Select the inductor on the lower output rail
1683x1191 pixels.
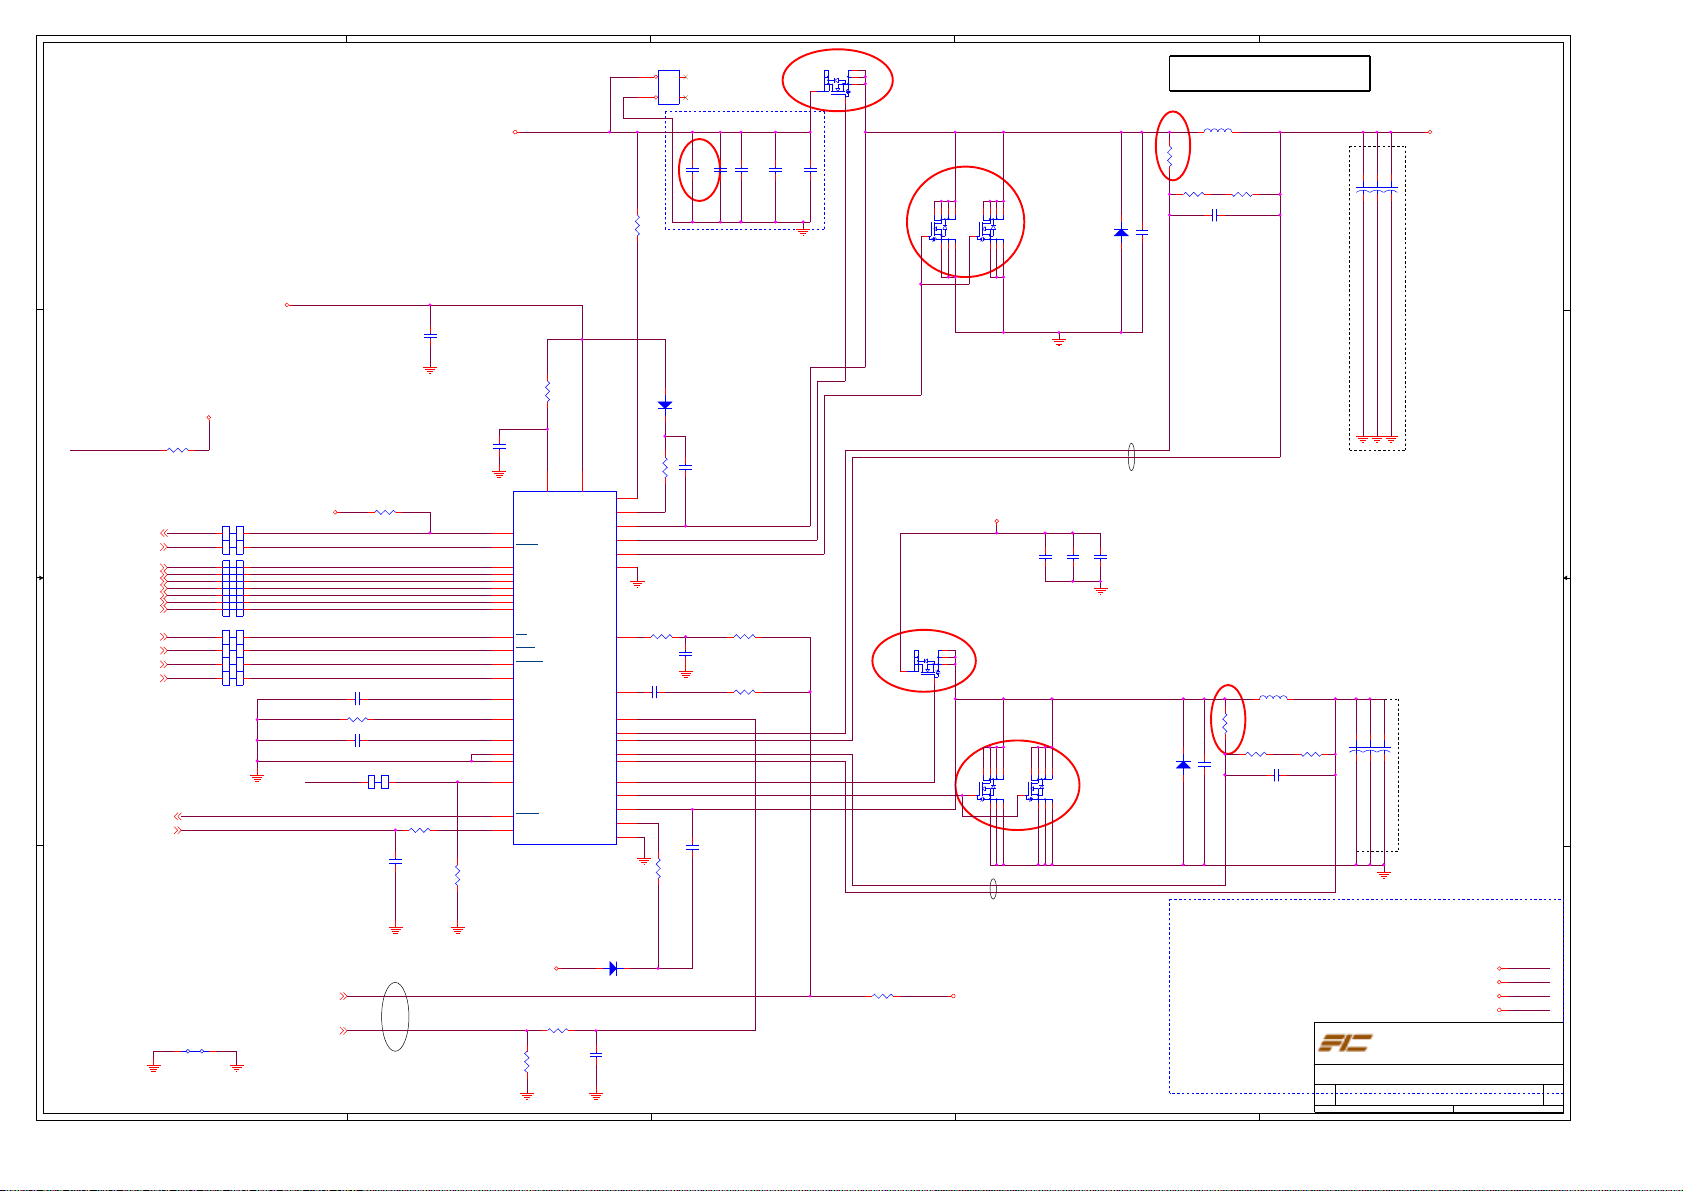[x=1273, y=697]
